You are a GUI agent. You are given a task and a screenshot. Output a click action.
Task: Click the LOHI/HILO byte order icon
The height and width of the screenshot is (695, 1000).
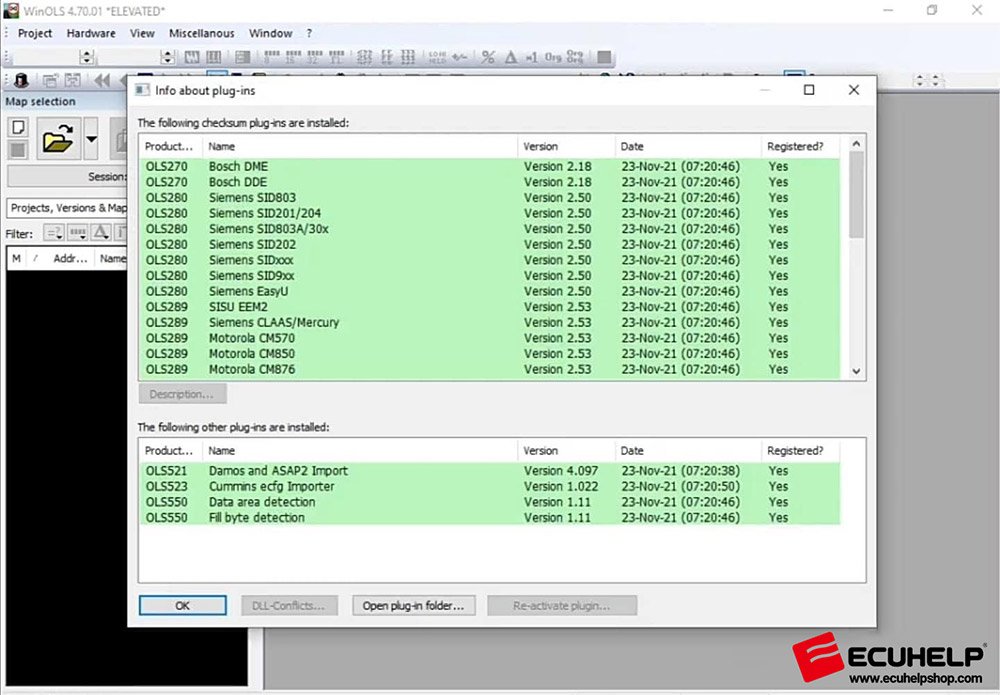tap(438, 57)
